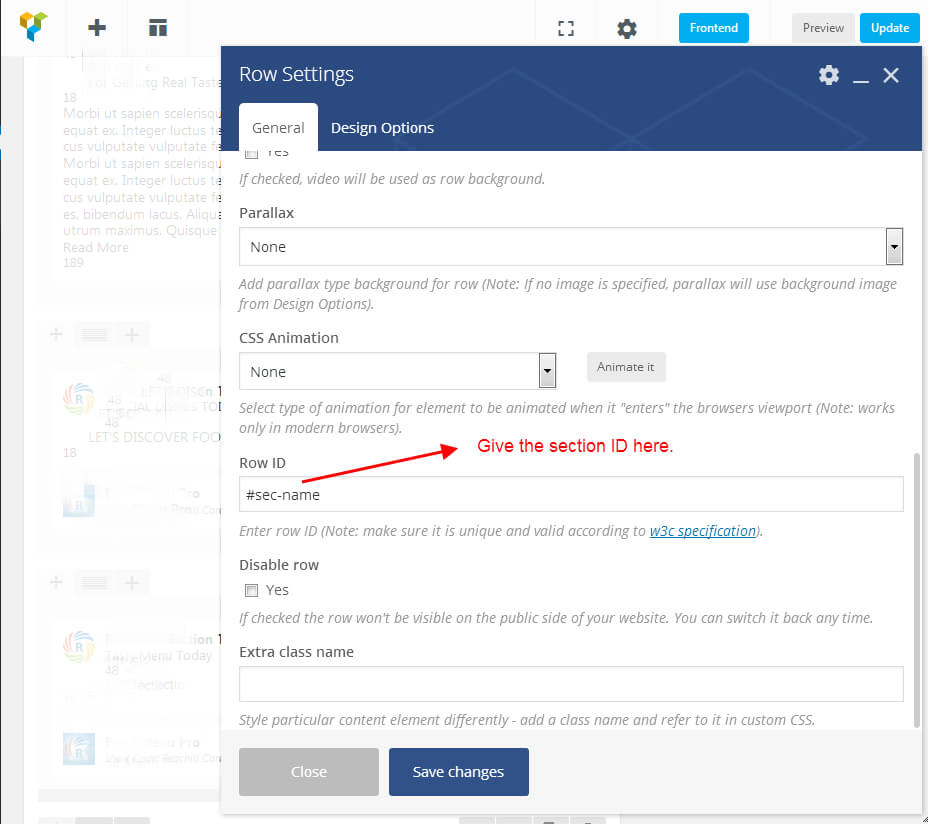Click the Update button
Screen dimensions: 928x824
[x=889, y=28]
